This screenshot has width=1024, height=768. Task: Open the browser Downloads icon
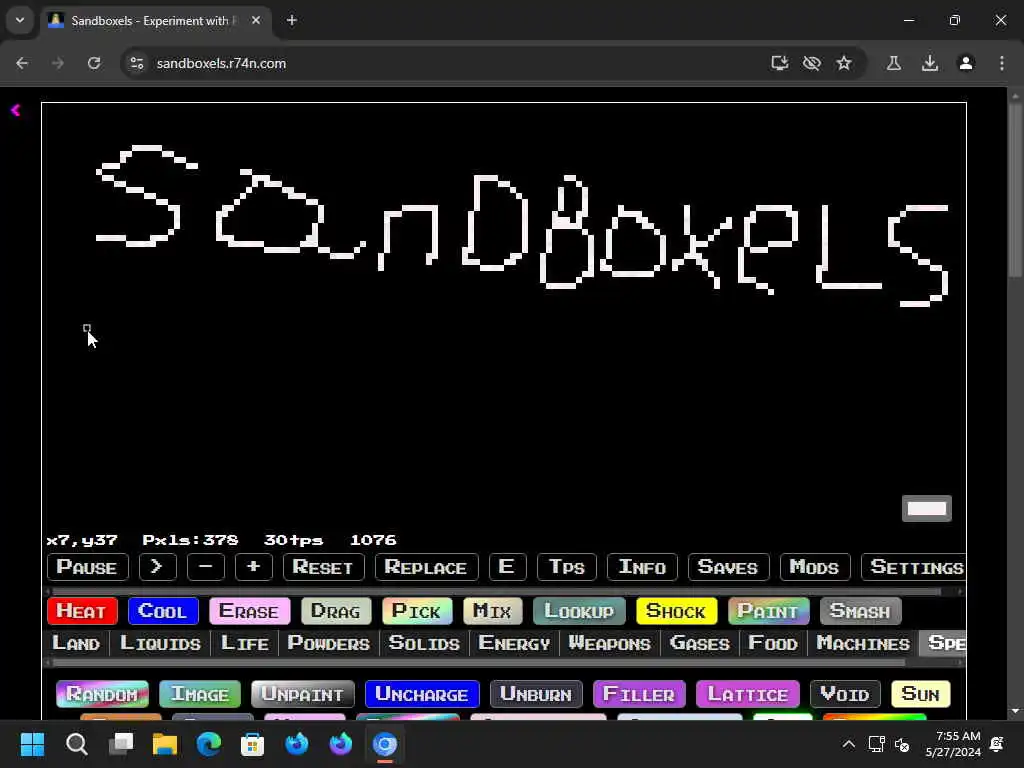pos(930,63)
